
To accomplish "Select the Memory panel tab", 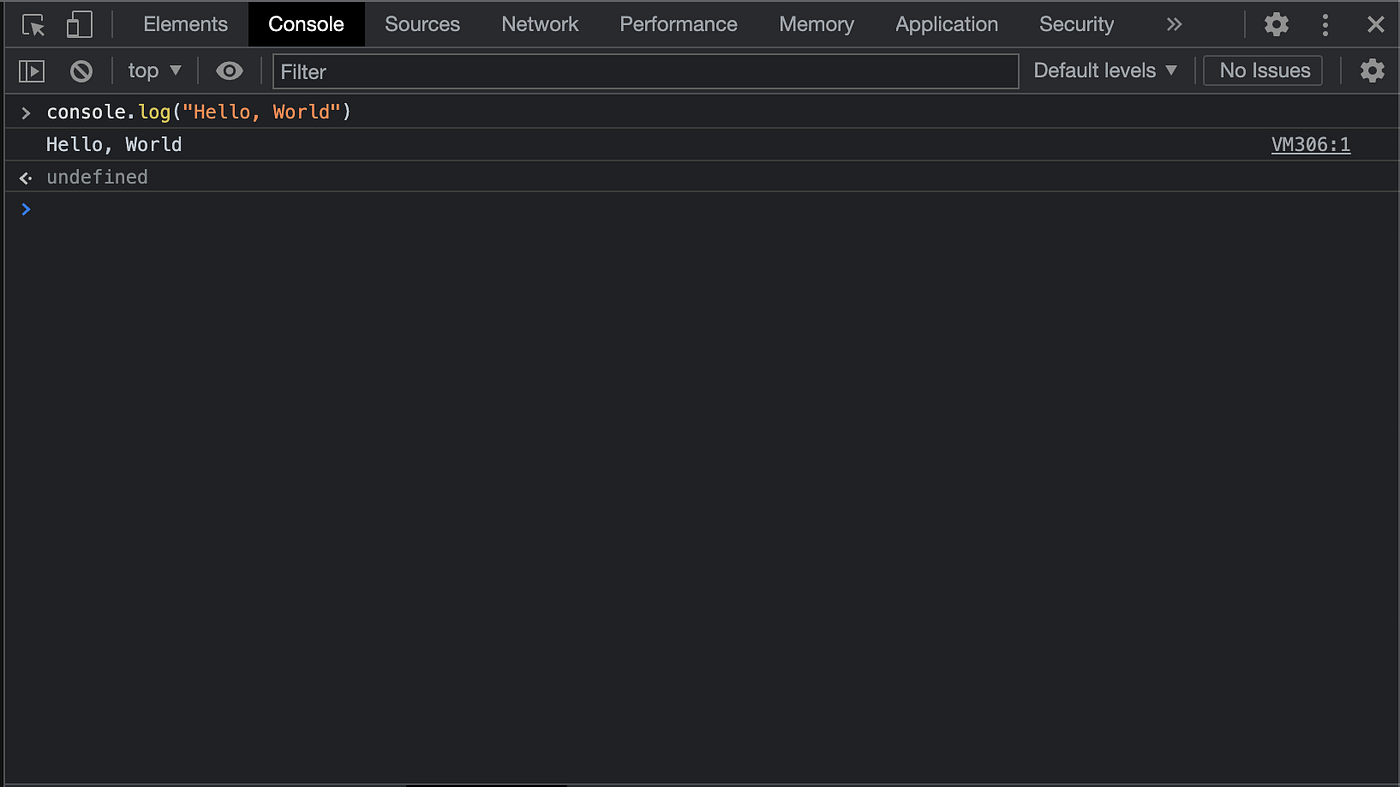I will click(x=815, y=24).
